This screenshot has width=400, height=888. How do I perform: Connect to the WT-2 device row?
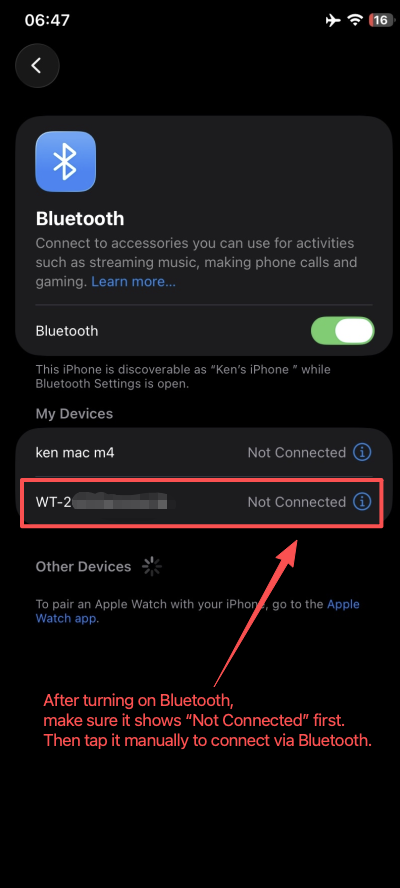[203, 502]
